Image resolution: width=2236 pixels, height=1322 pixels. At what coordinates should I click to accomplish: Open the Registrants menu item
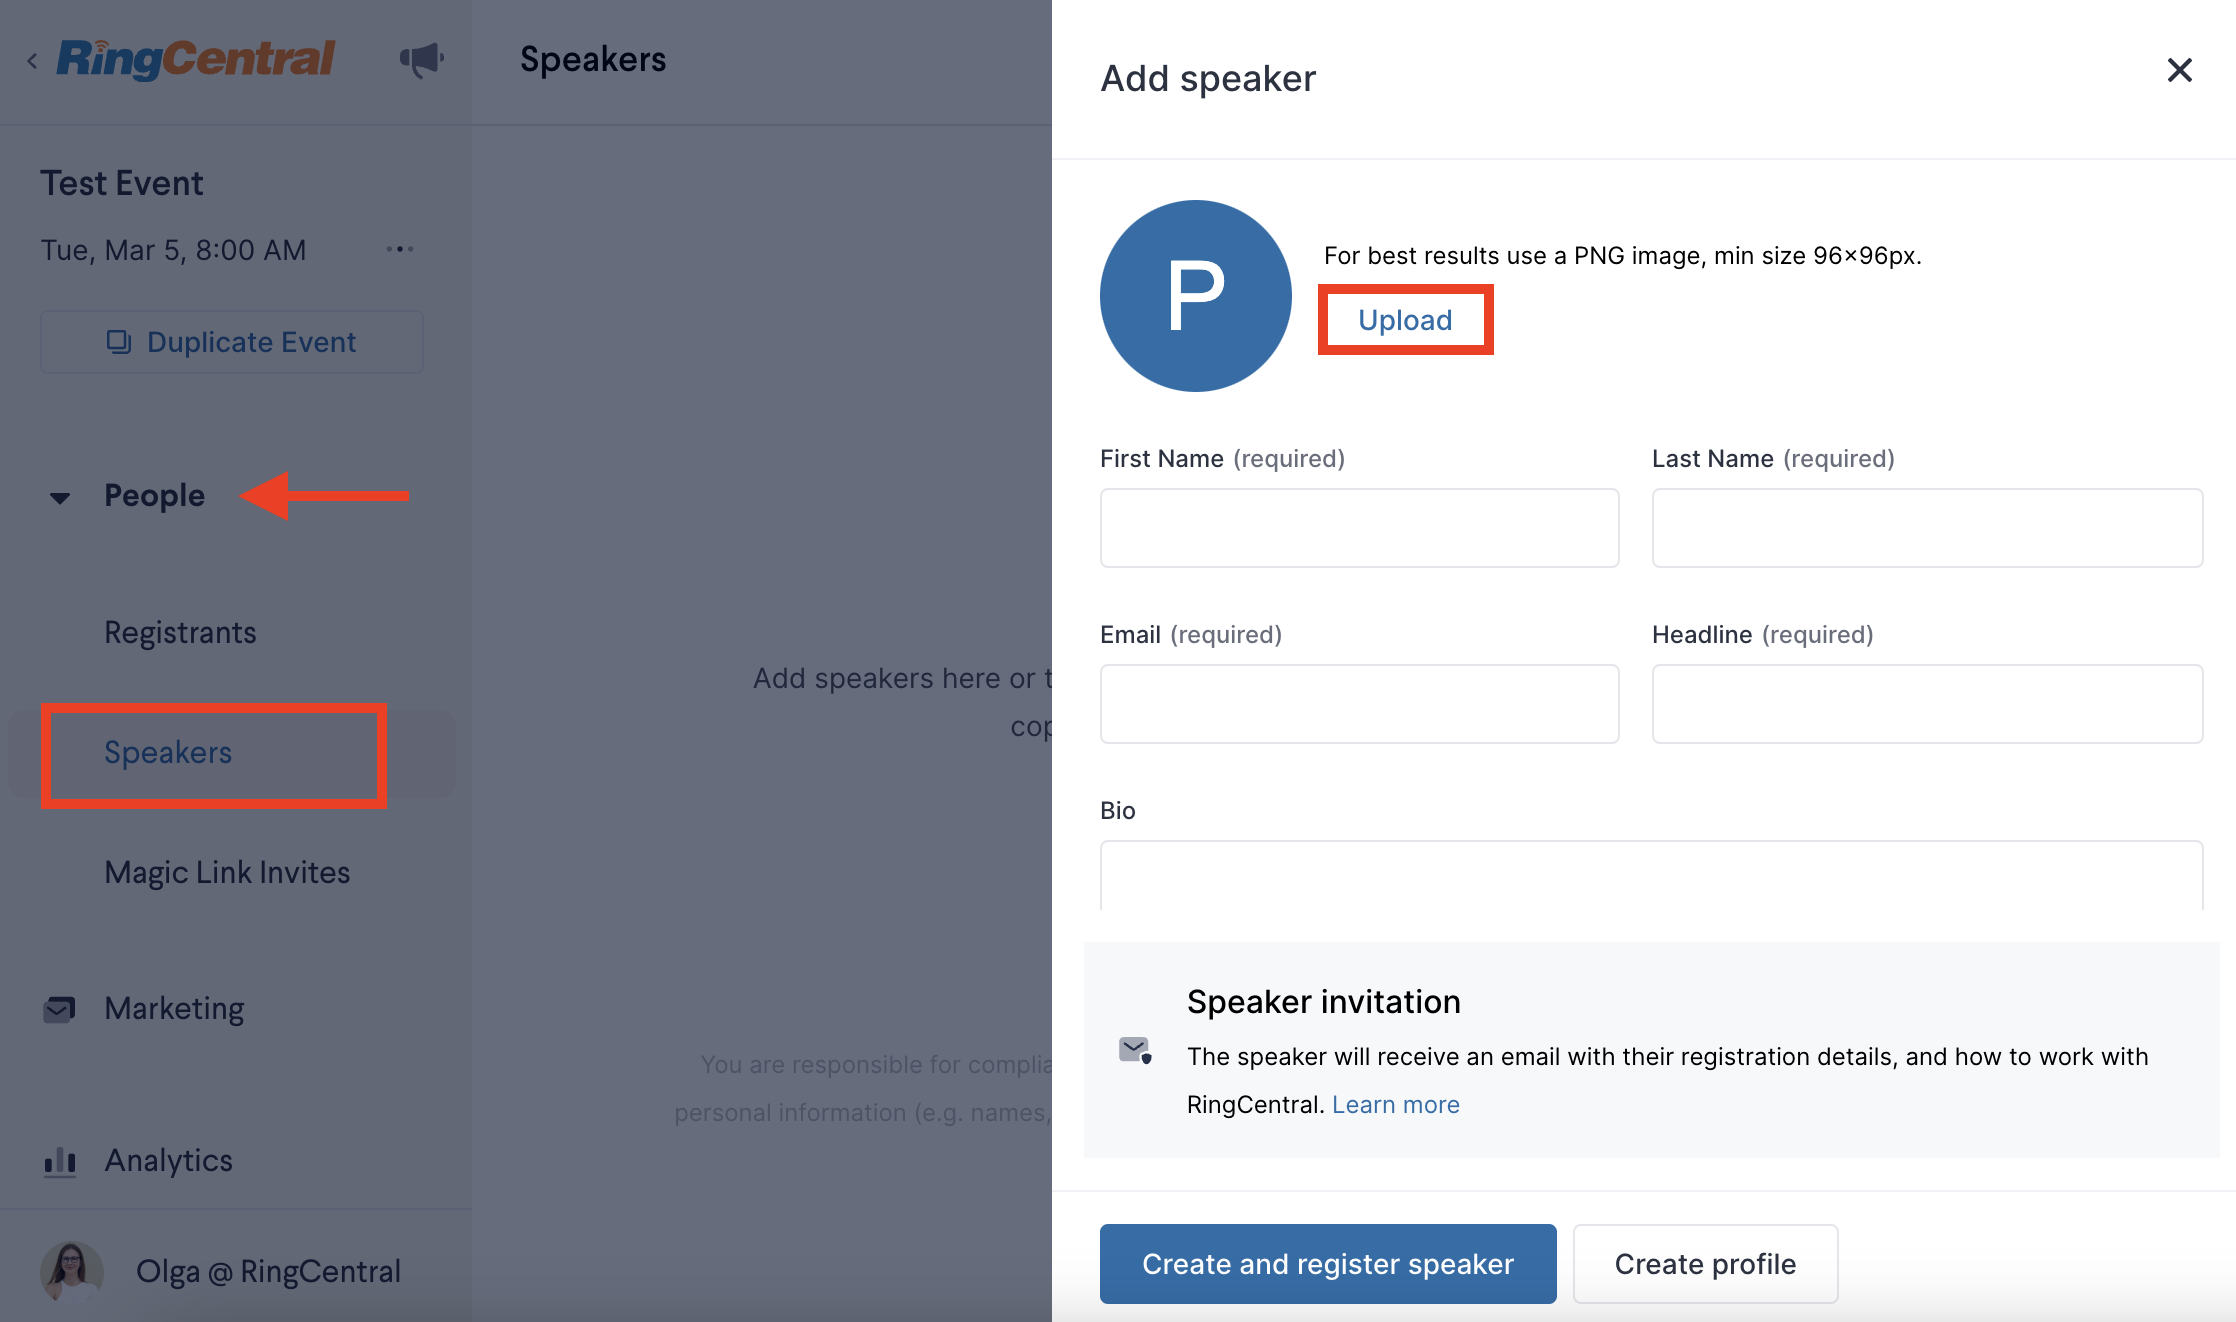[x=180, y=632]
